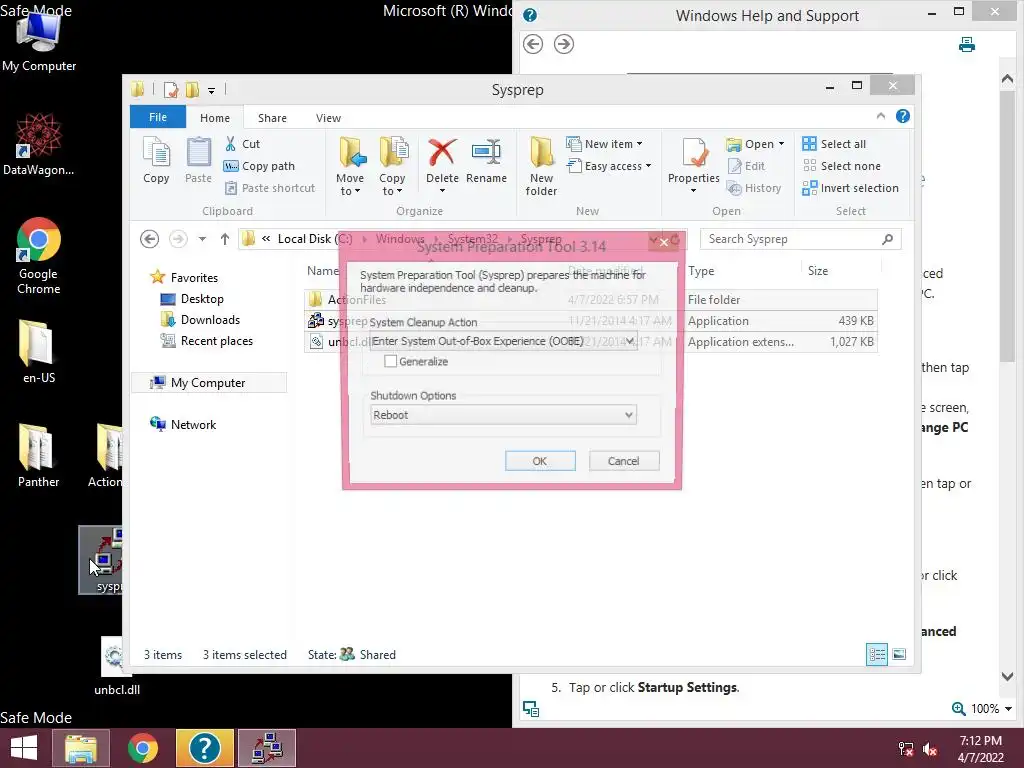Click Invert selection in the ribbon
1024x768 pixels.
tap(850, 188)
